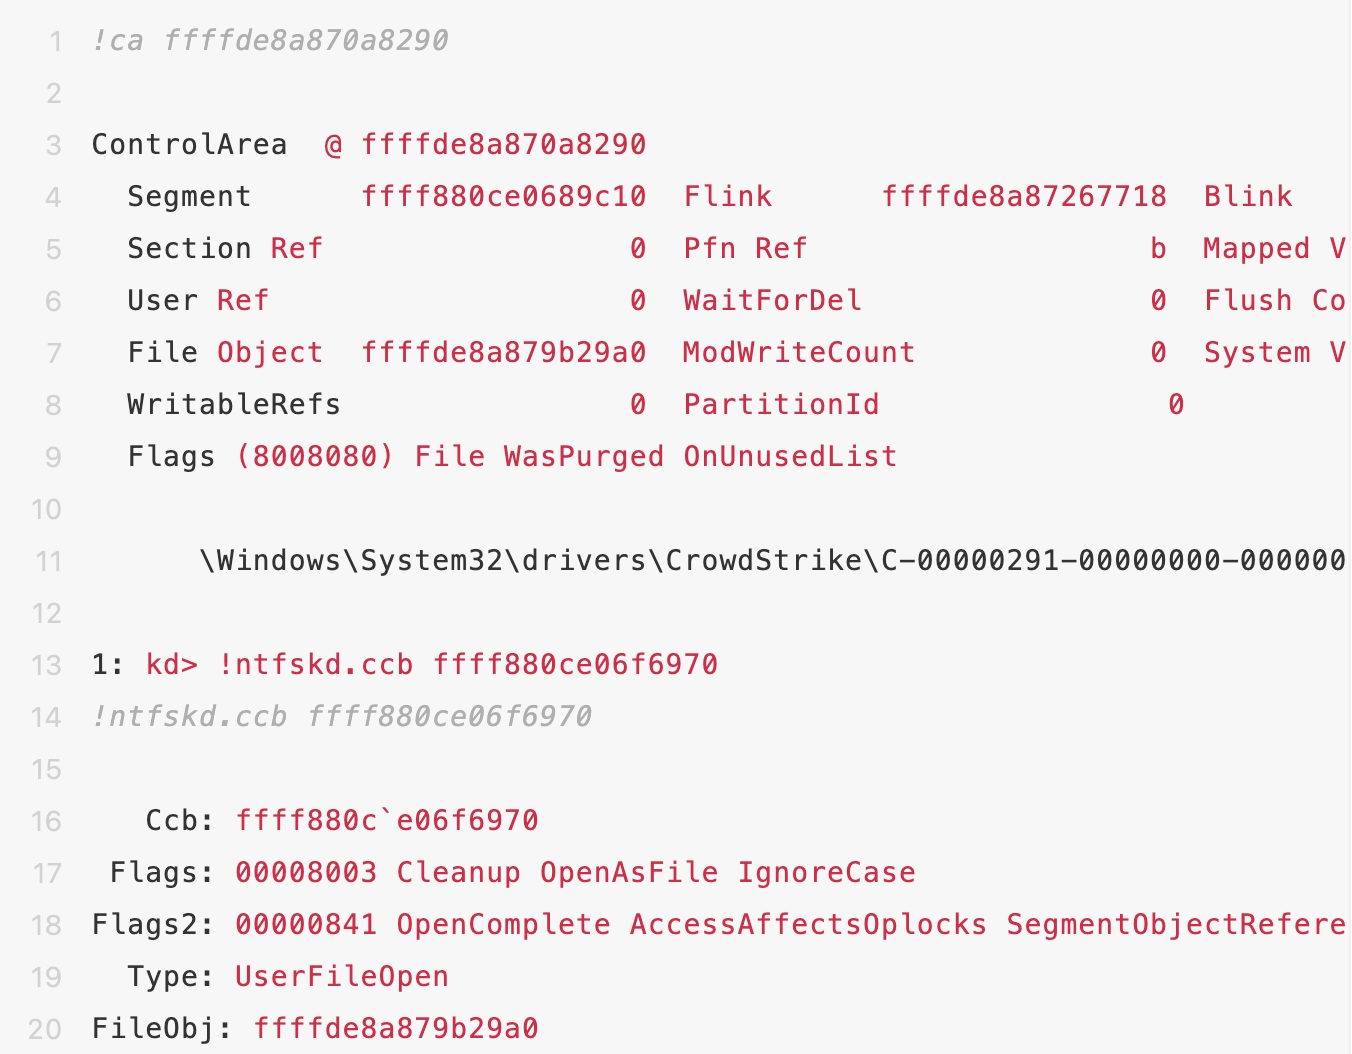Image resolution: width=1352 pixels, height=1054 pixels.
Task: Click the ControlArea address ffffde8a870a8290 on line 3
Action: tap(503, 145)
